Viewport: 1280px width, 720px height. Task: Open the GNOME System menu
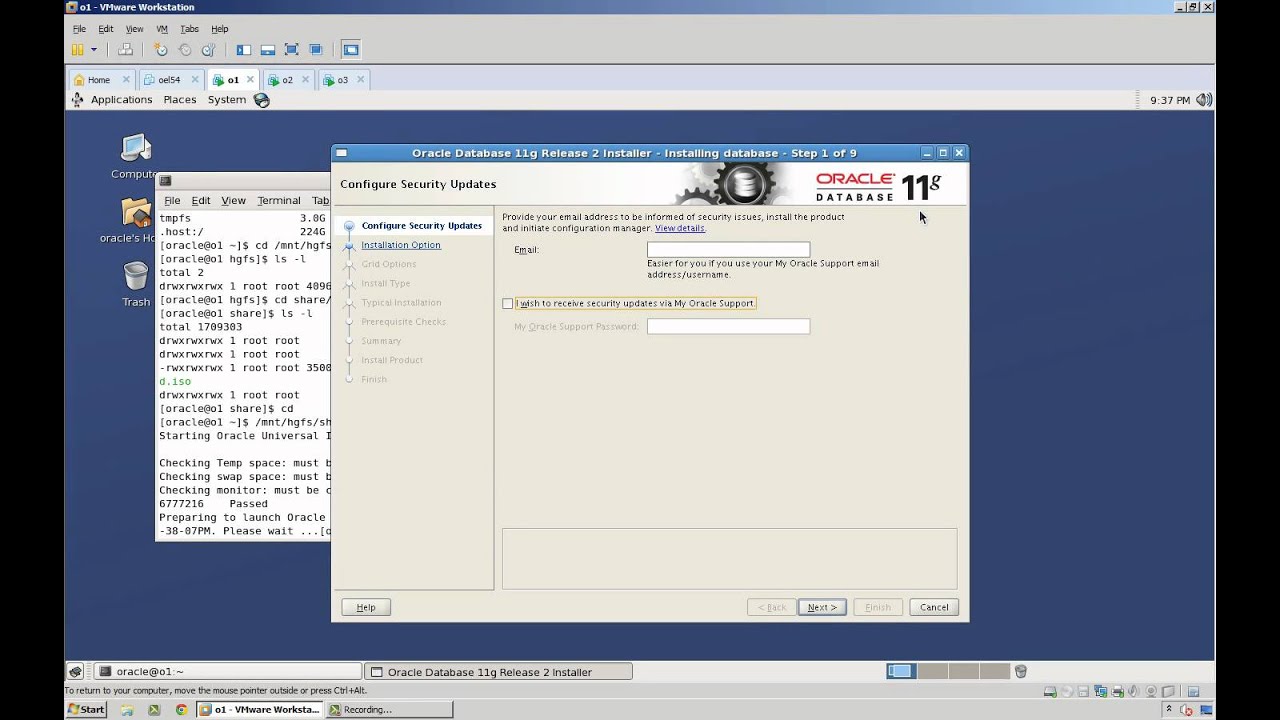click(227, 100)
